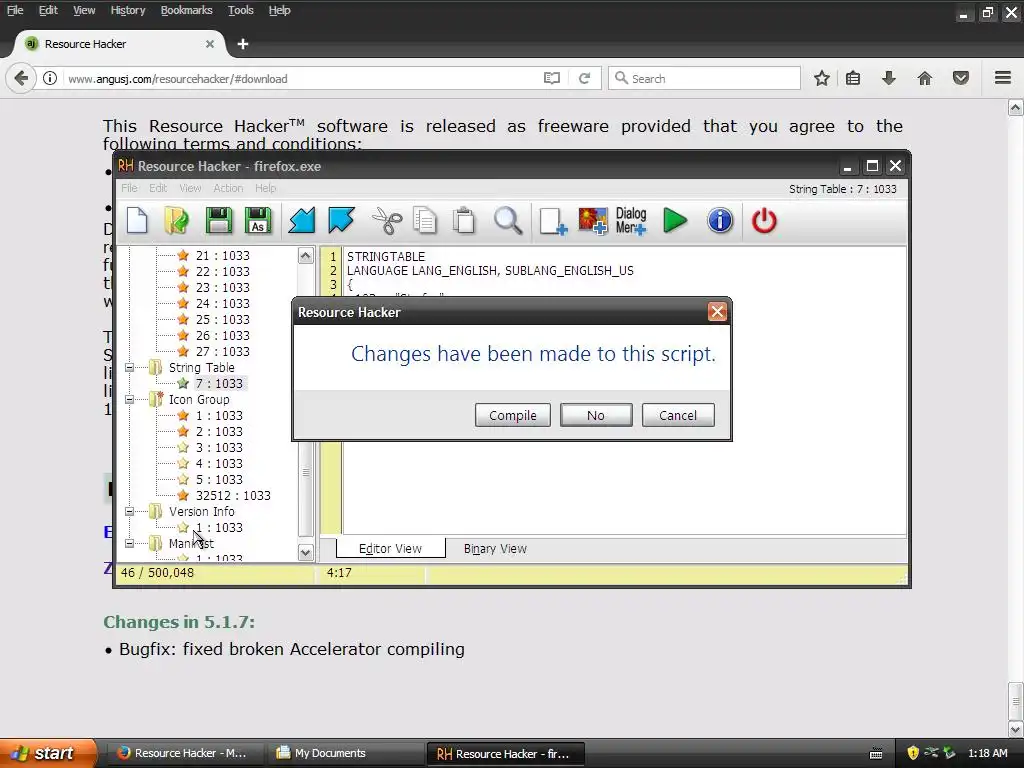1024x768 pixels.
Task: Select Version Info item 1 : 1033
Action: click(219, 528)
